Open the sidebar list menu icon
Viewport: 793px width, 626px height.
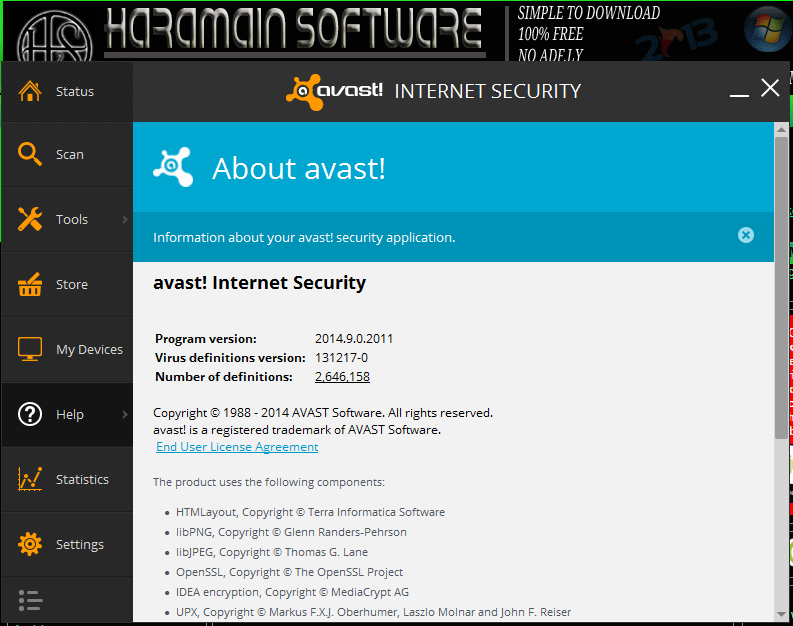click(30, 600)
